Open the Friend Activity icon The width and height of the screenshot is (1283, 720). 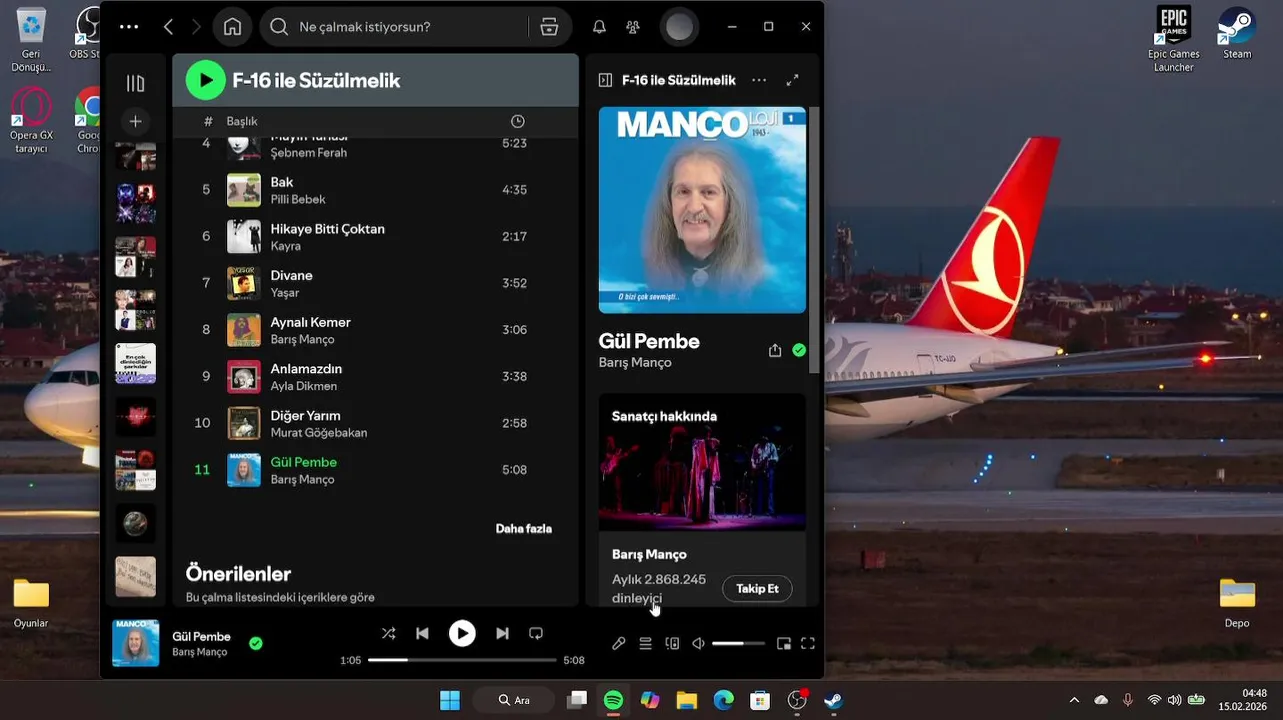(632, 27)
